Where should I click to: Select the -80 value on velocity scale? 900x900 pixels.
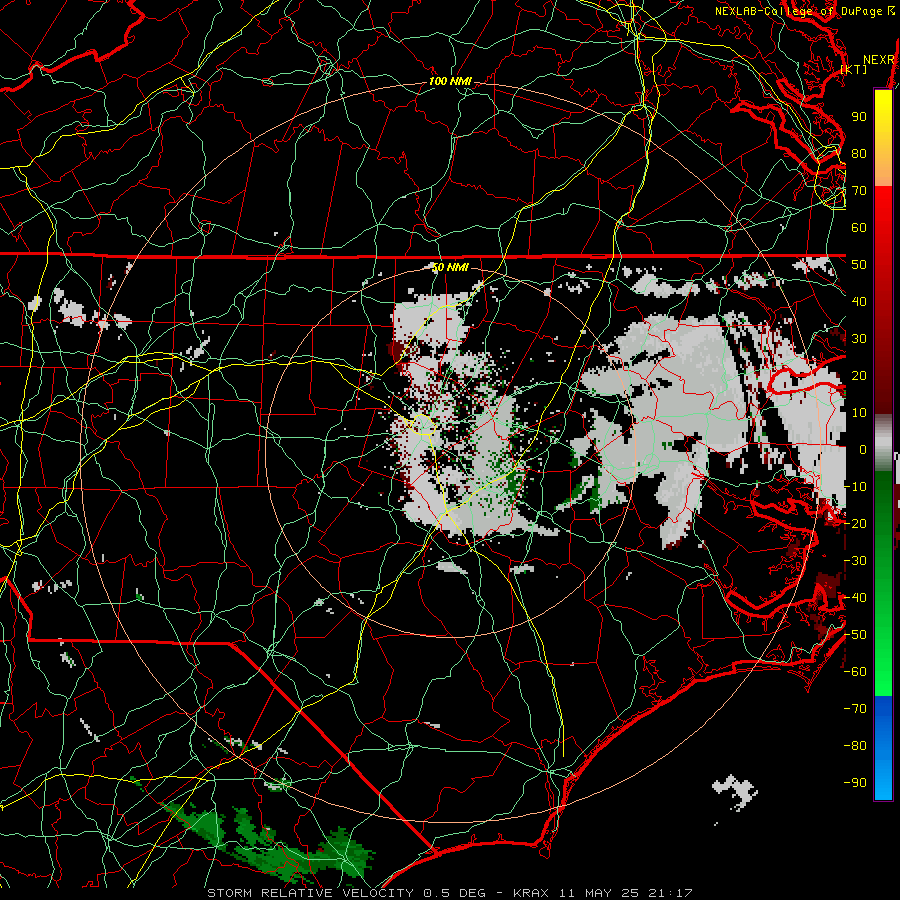pos(855,746)
